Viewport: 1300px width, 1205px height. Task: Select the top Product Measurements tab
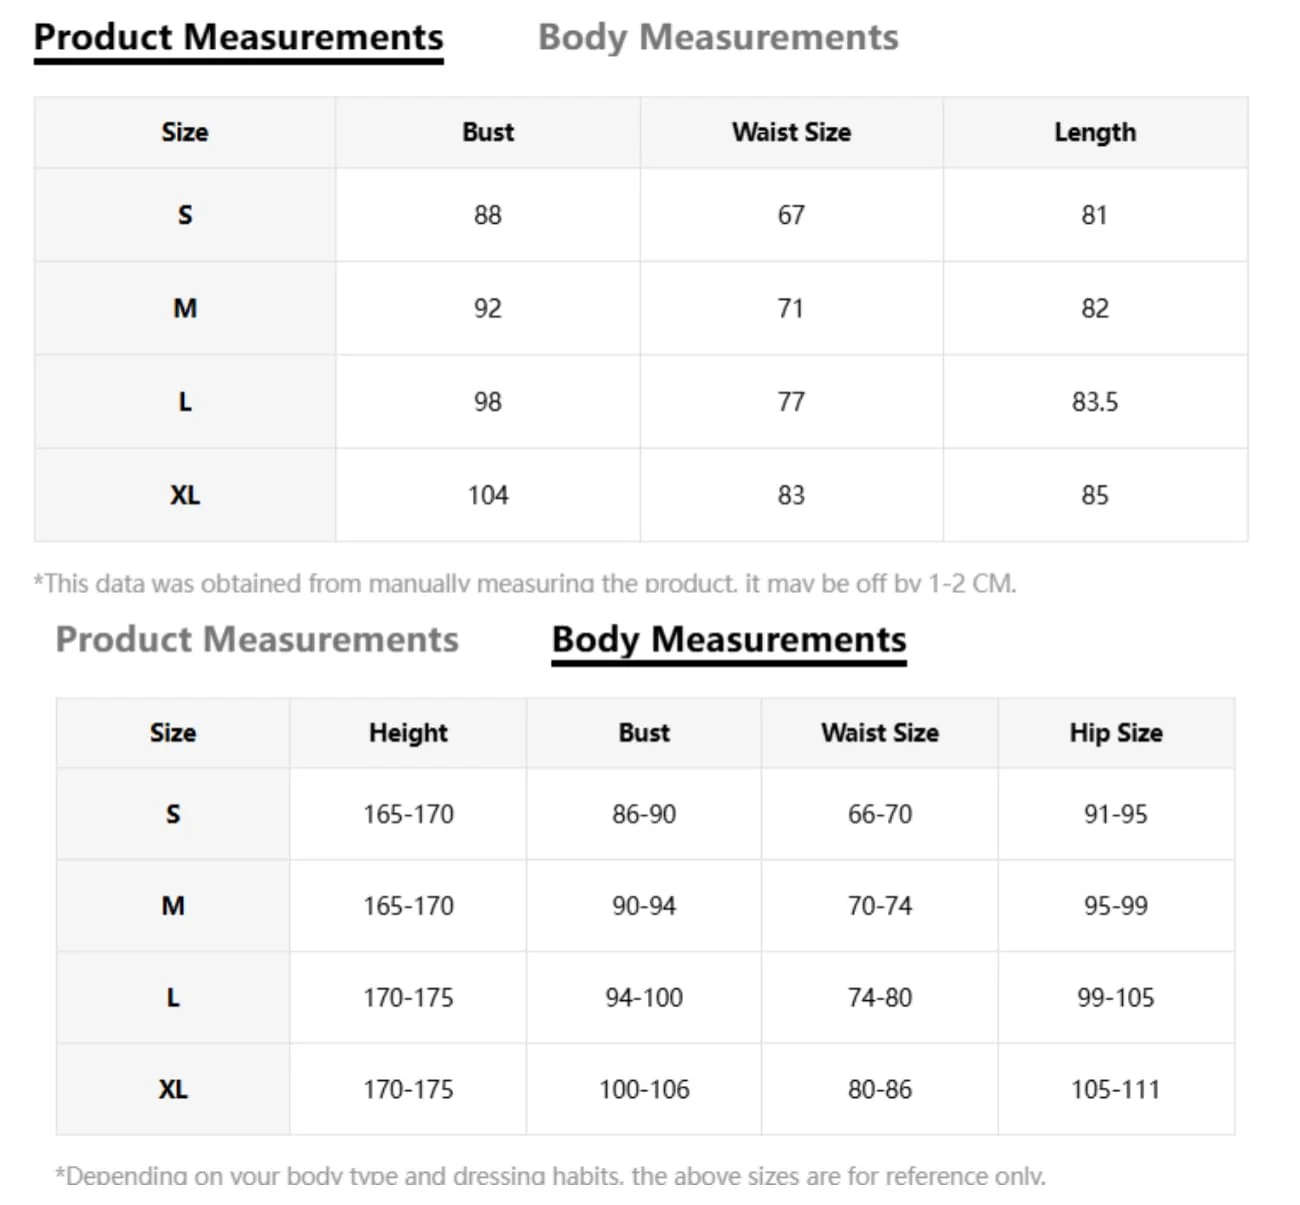[238, 38]
